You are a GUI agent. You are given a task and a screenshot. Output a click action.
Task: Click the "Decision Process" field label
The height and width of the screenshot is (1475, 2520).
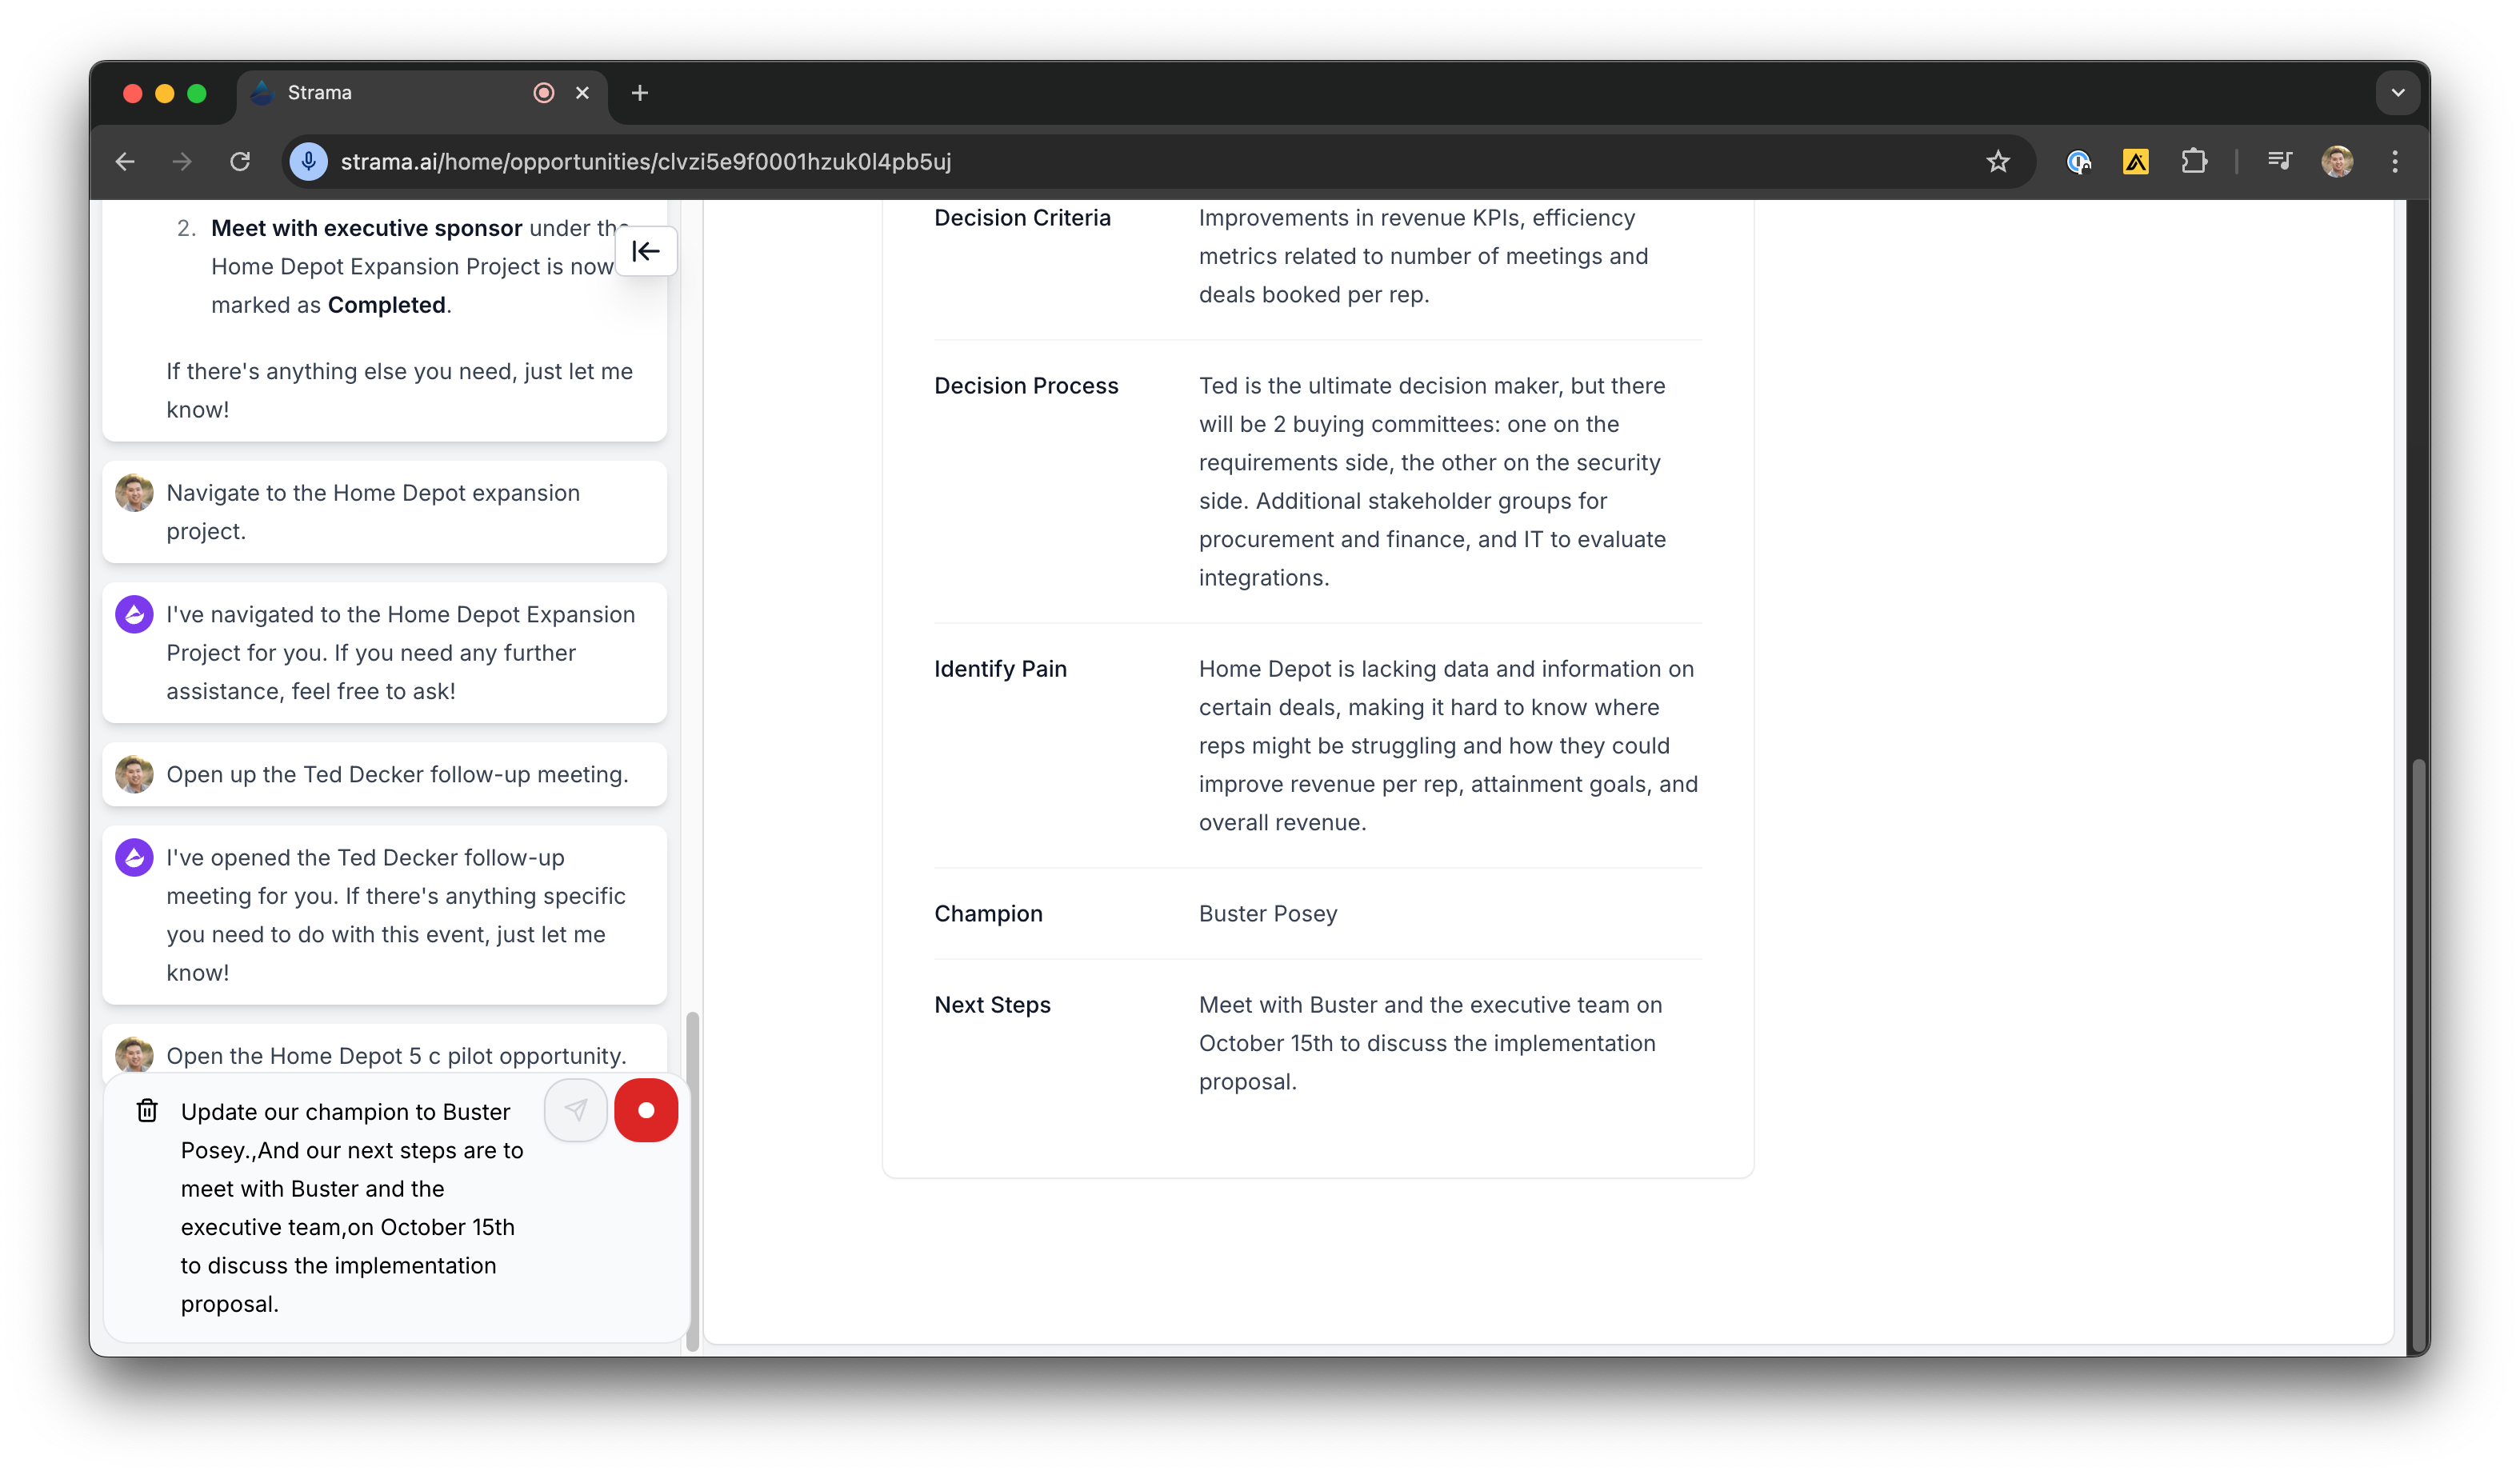click(1026, 386)
